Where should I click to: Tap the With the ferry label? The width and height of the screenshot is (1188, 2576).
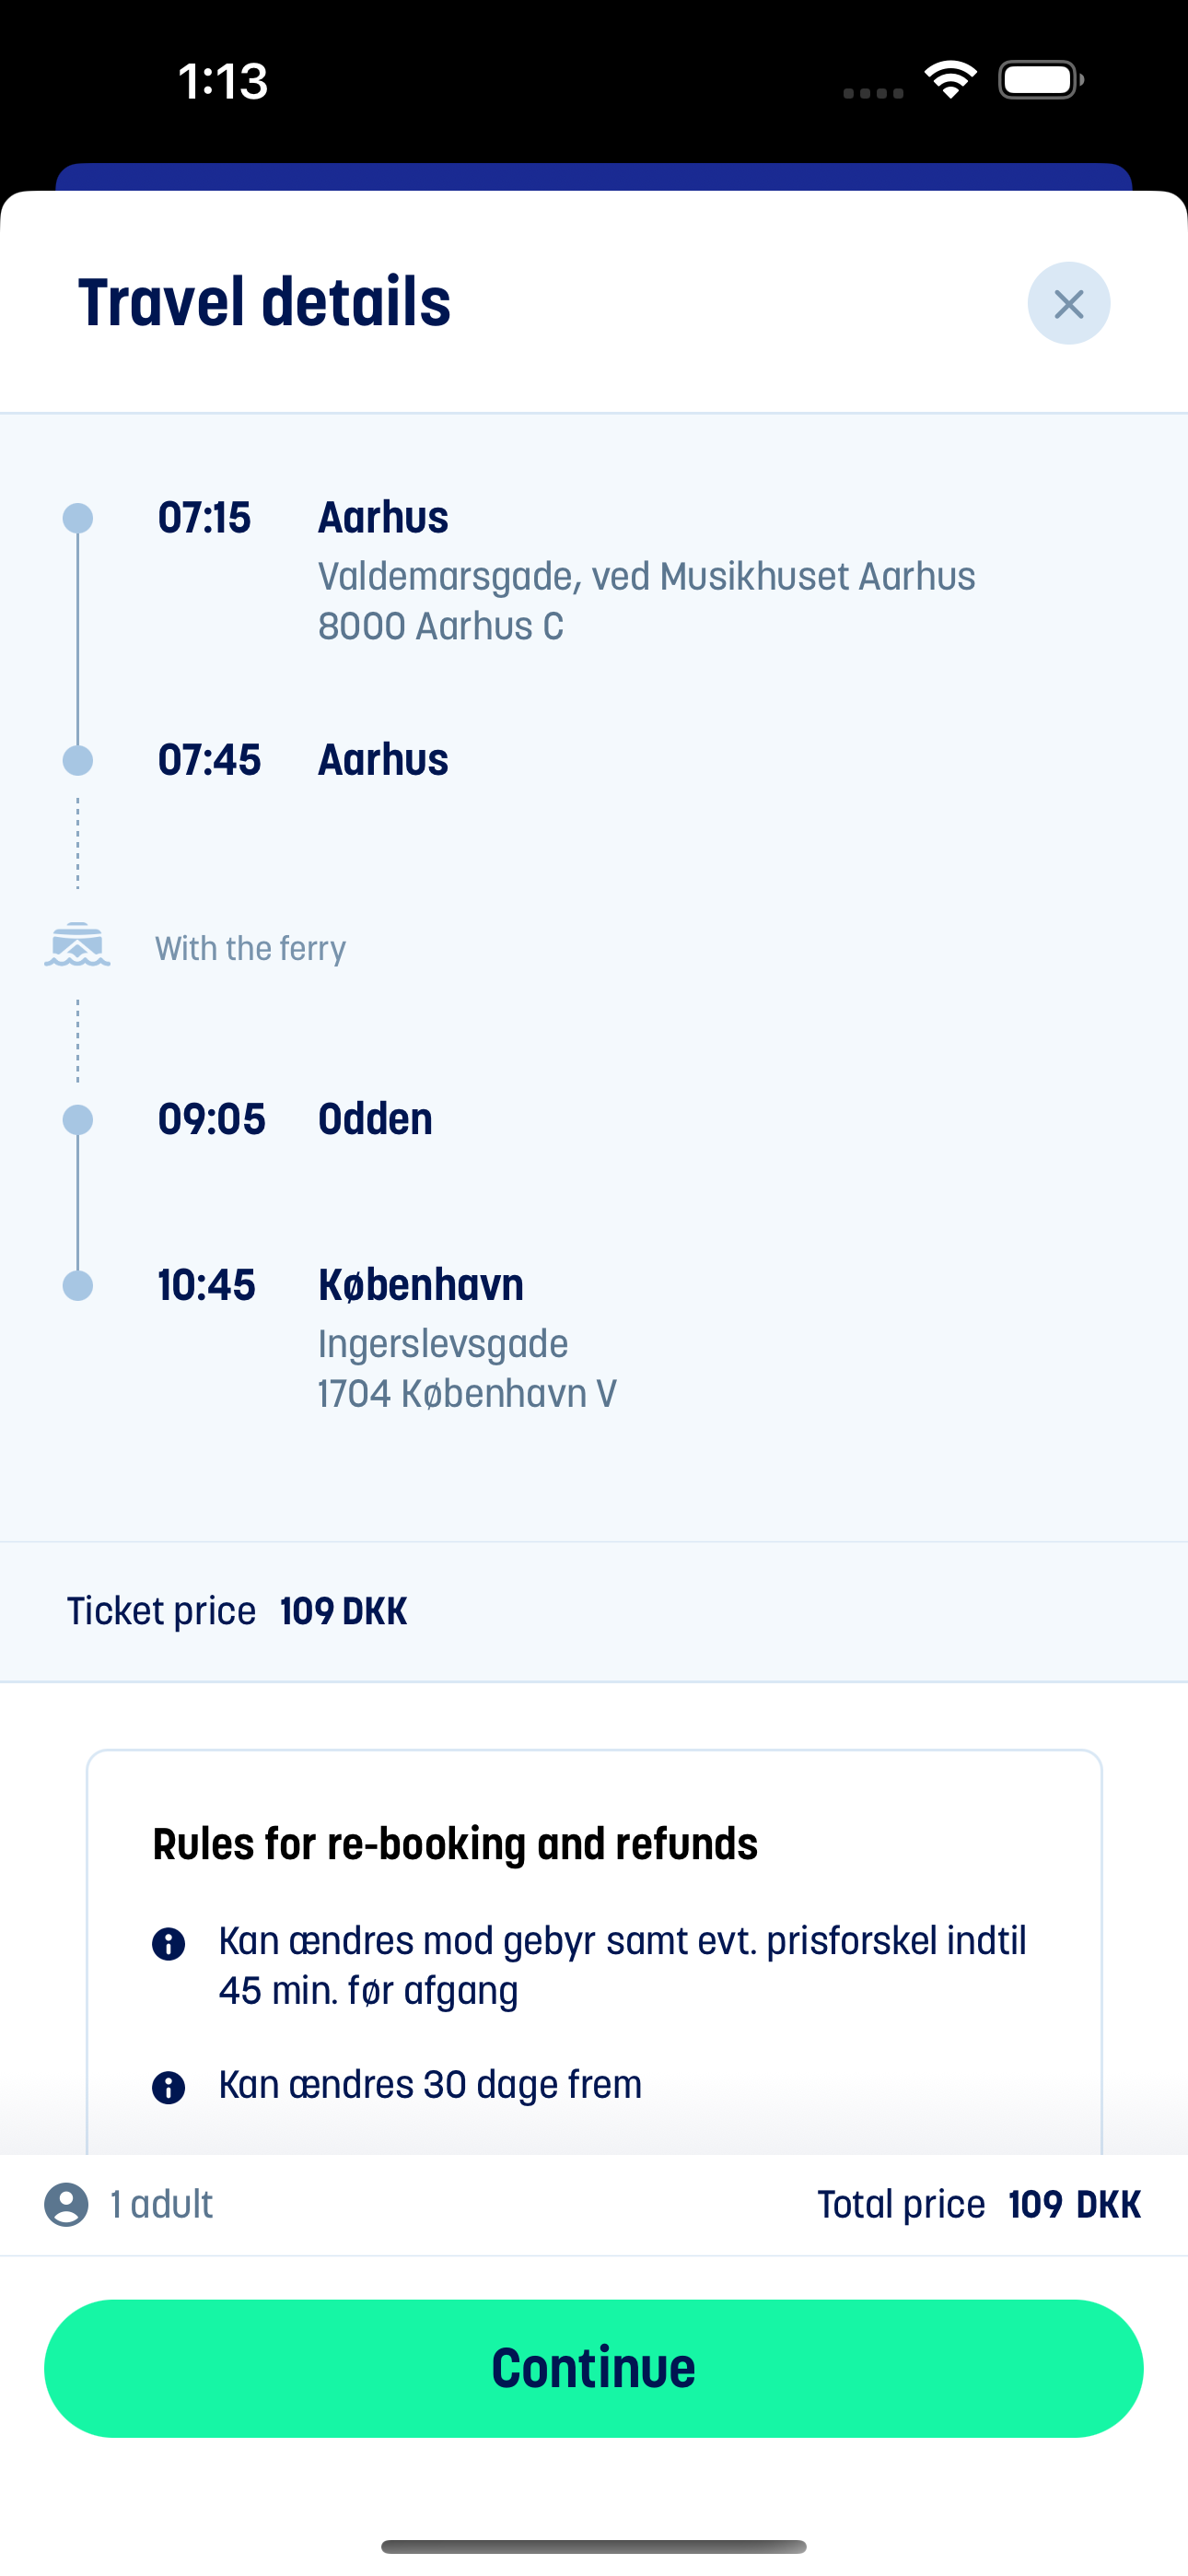[x=250, y=948]
